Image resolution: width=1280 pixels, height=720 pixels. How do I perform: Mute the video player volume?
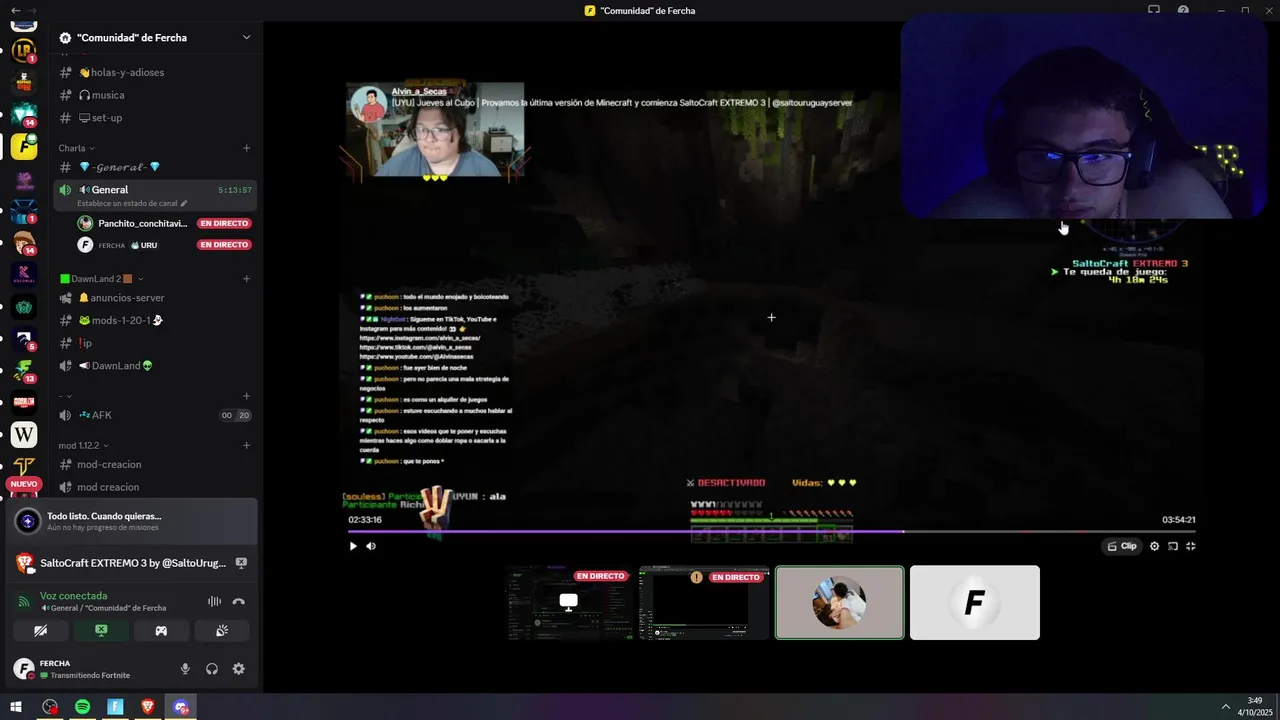(x=371, y=546)
